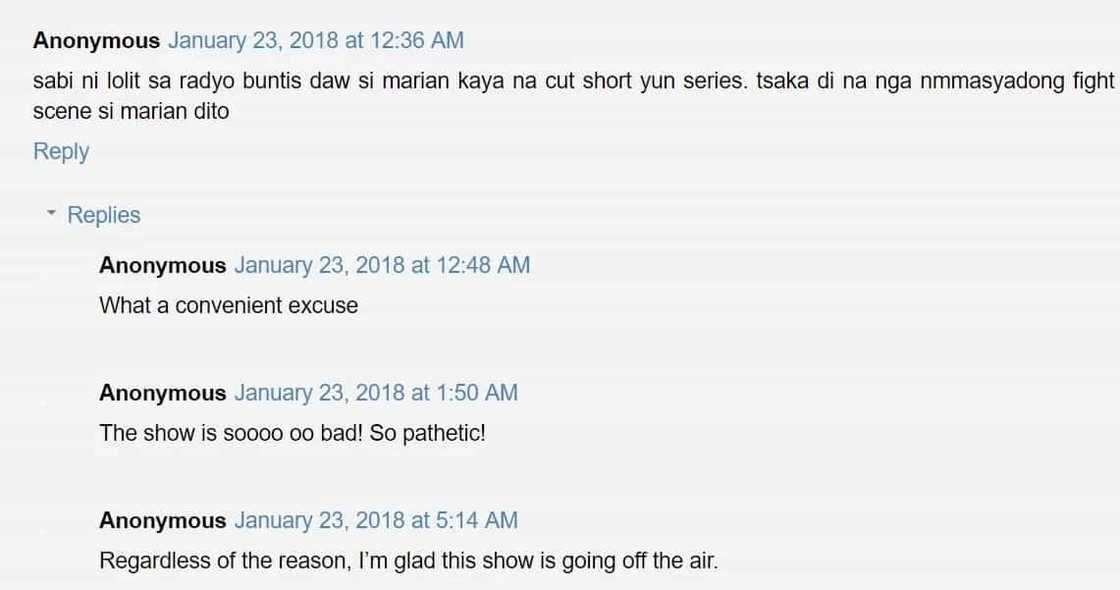Click Anonymous author of 5:14 AM reply
This screenshot has height=590, width=1120.
[162, 520]
